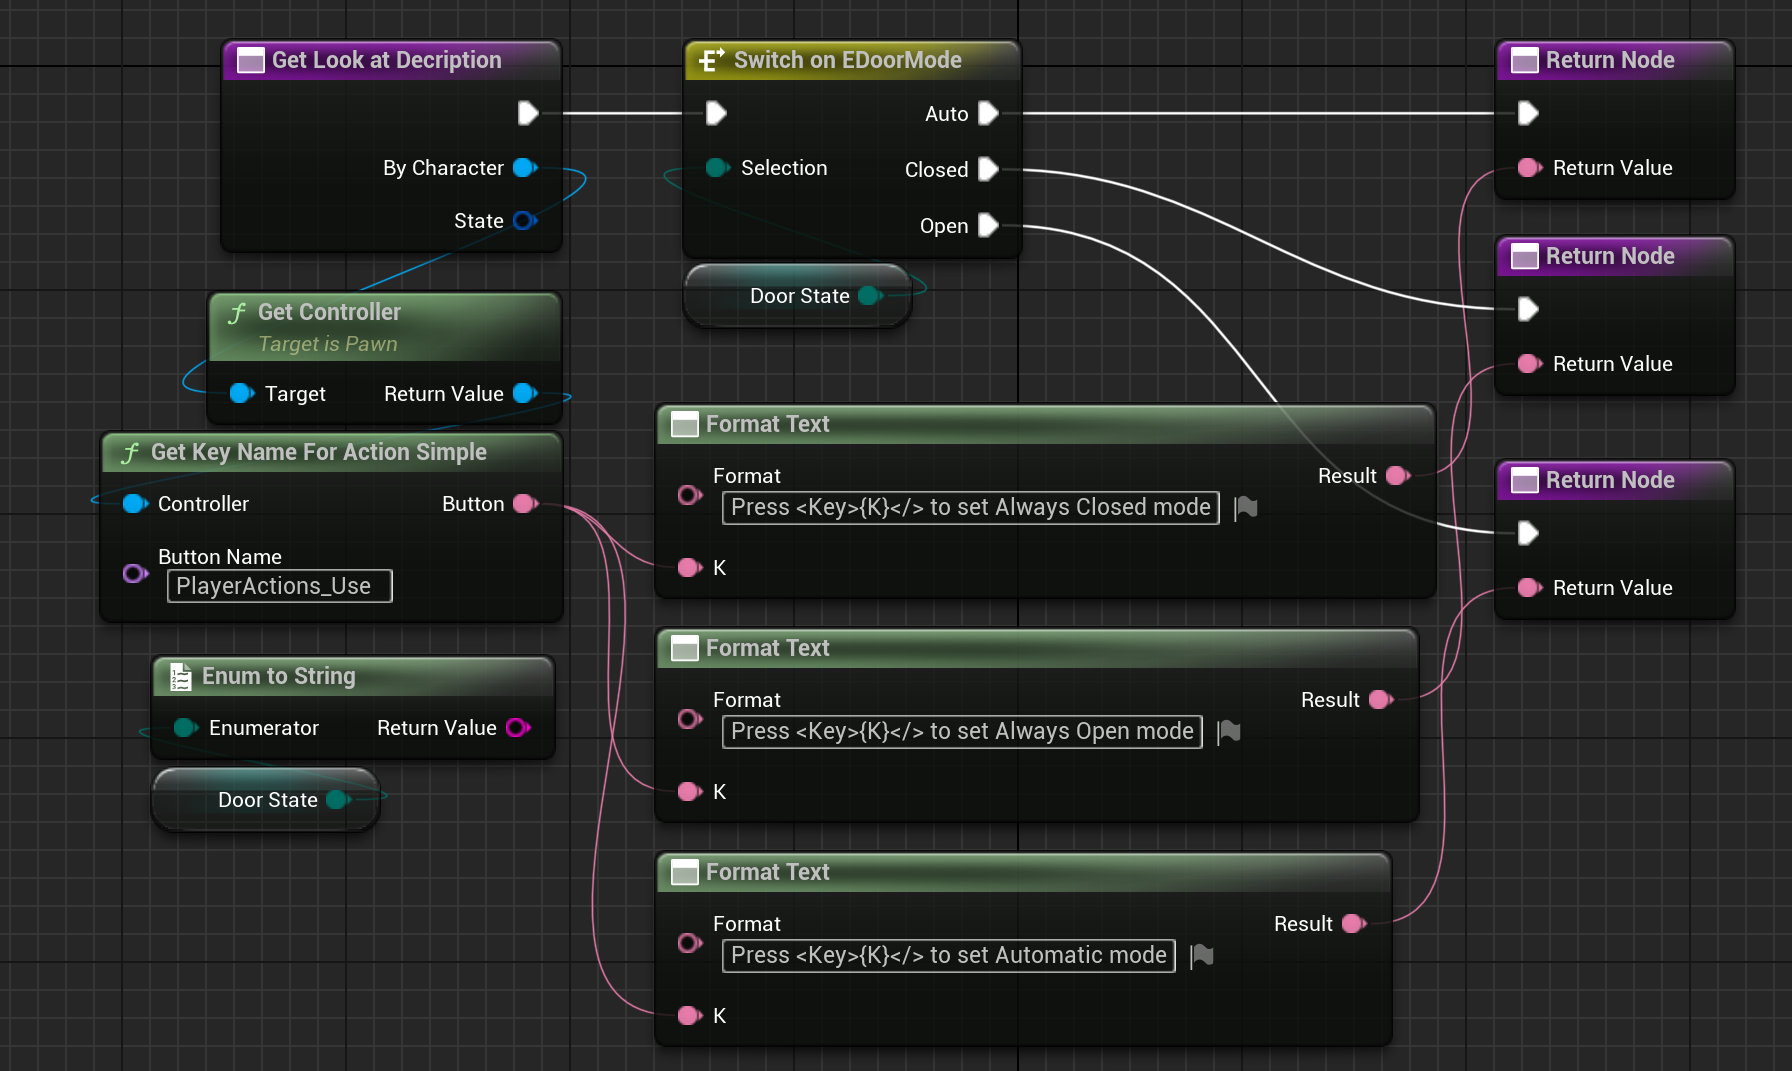The height and width of the screenshot is (1071, 1792).
Task: Click the exec input pin on Switch on EDoorMode
Action: click(716, 113)
